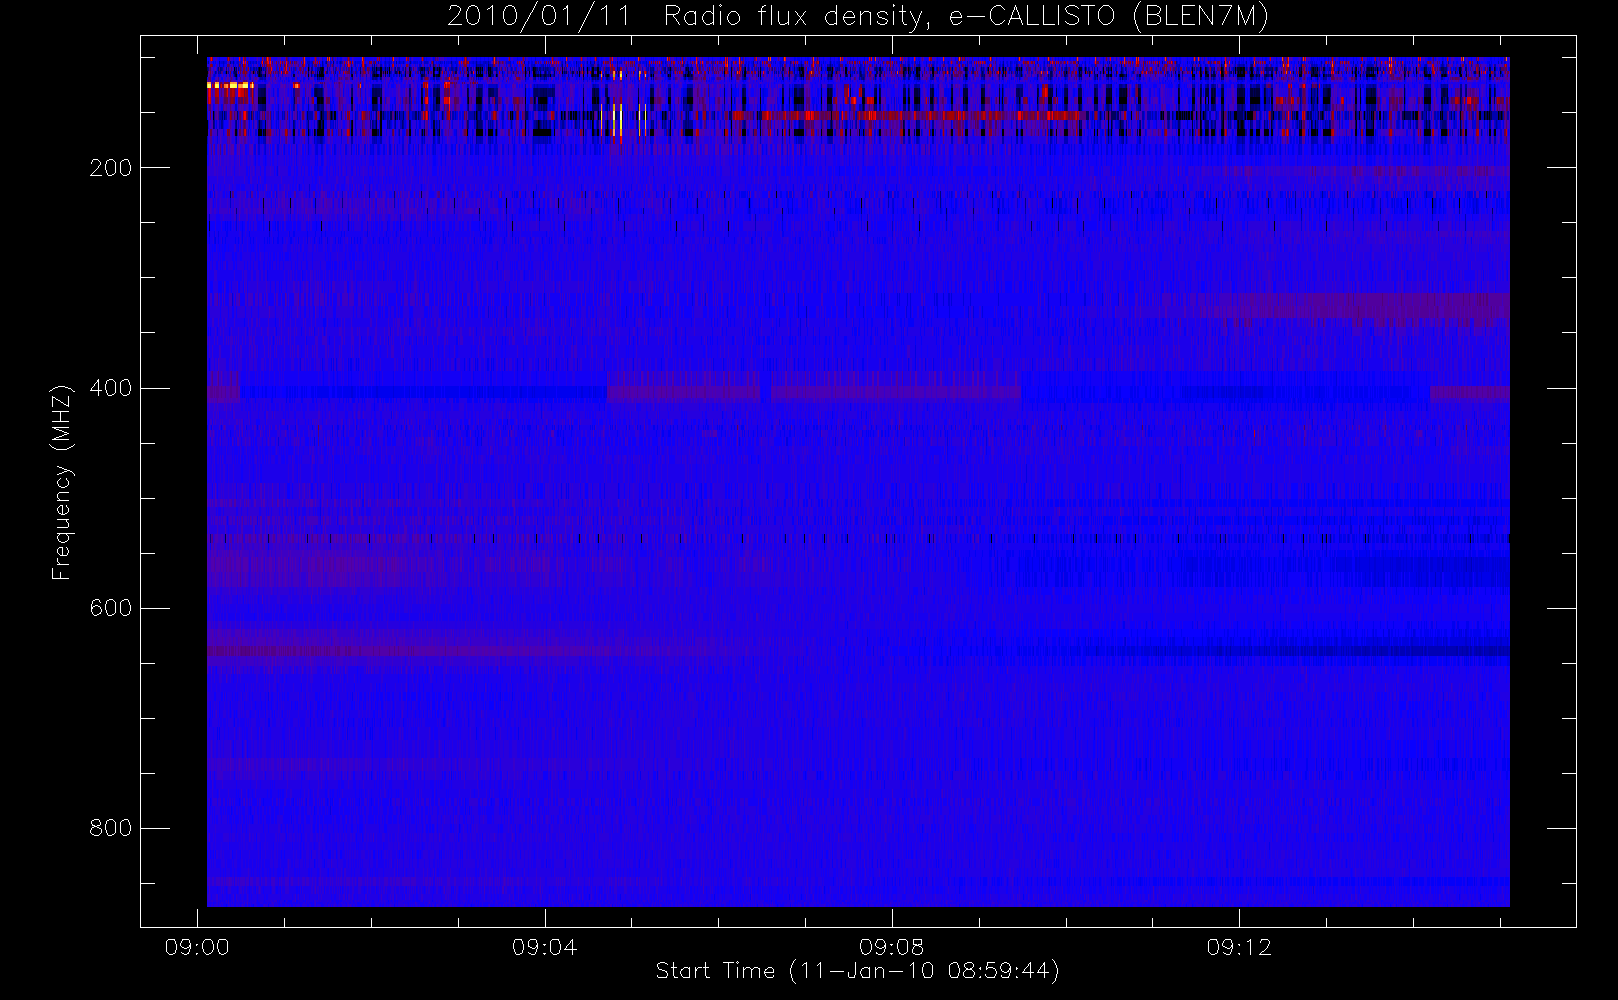The height and width of the screenshot is (1000, 1618).
Task: Click the 200 frequency tick label
Action: pos(110,168)
